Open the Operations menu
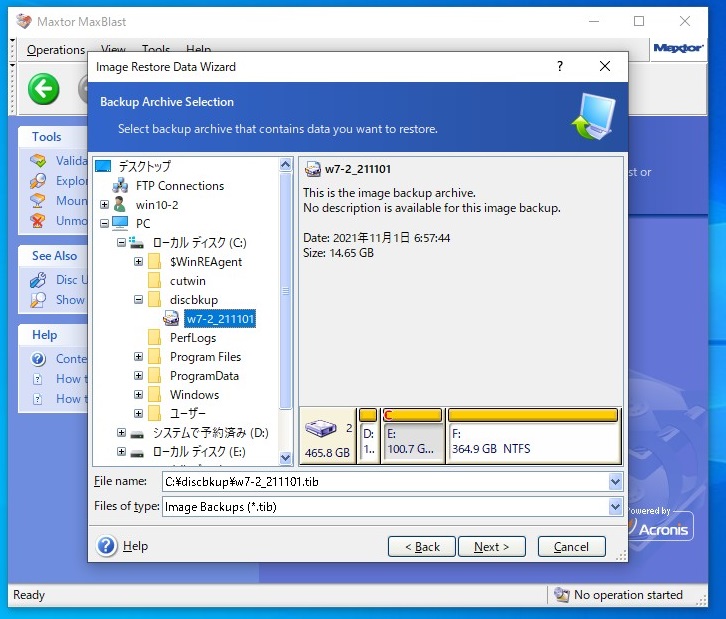726x619 pixels. [56, 50]
